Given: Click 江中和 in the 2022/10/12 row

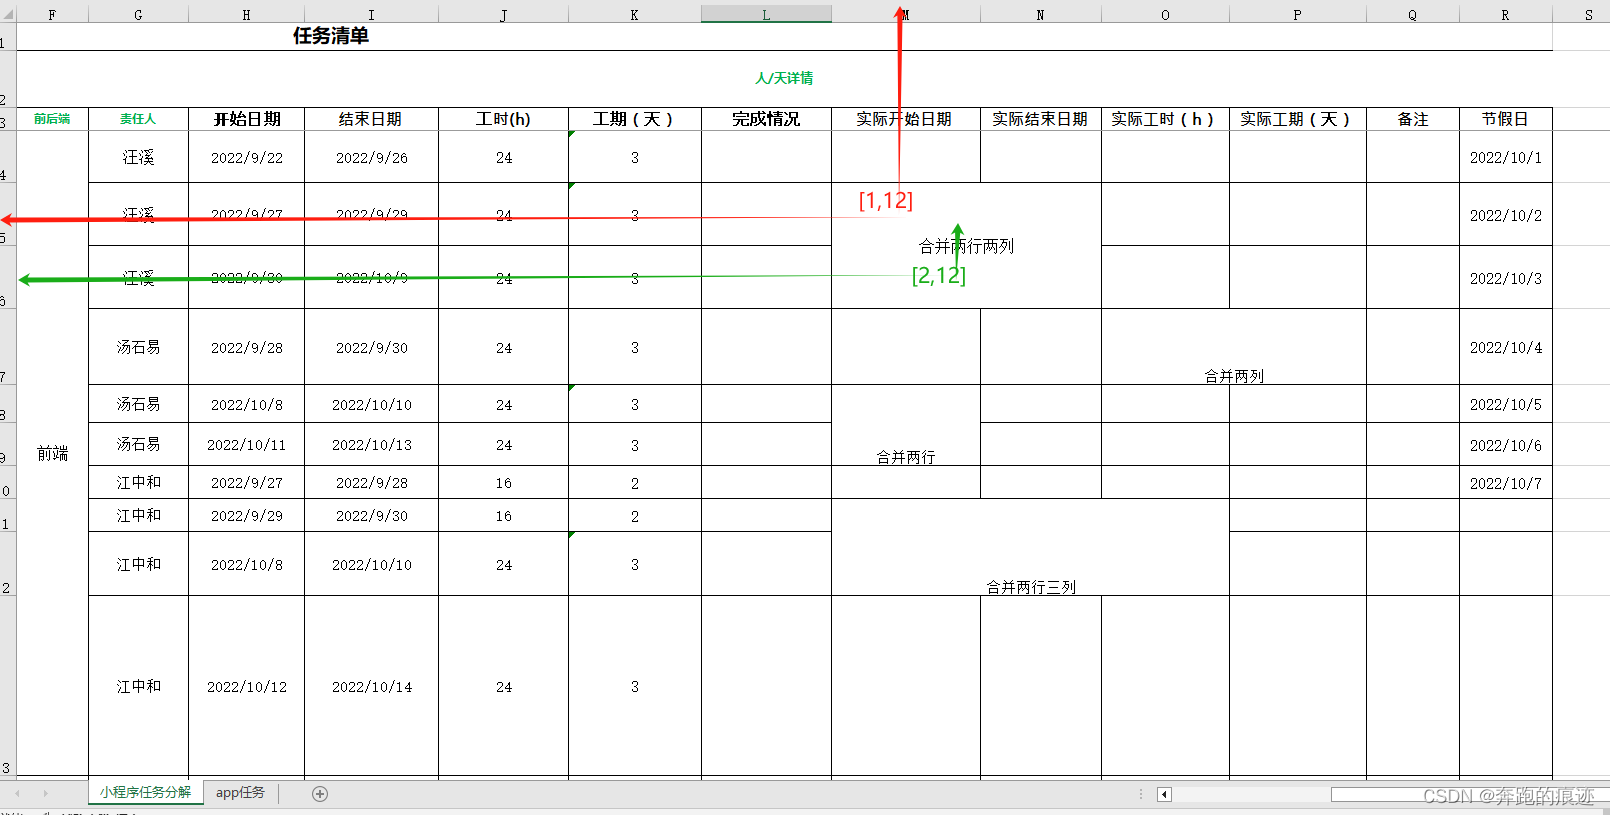Looking at the screenshot, I should pyautogui.click(x=138, y=687).
